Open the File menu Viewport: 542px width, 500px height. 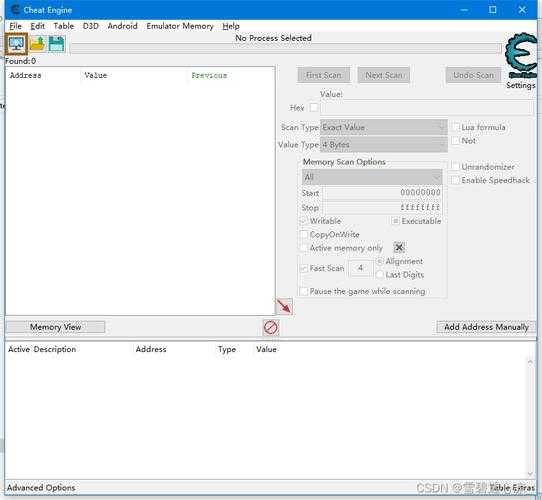[x=15, y=26]
